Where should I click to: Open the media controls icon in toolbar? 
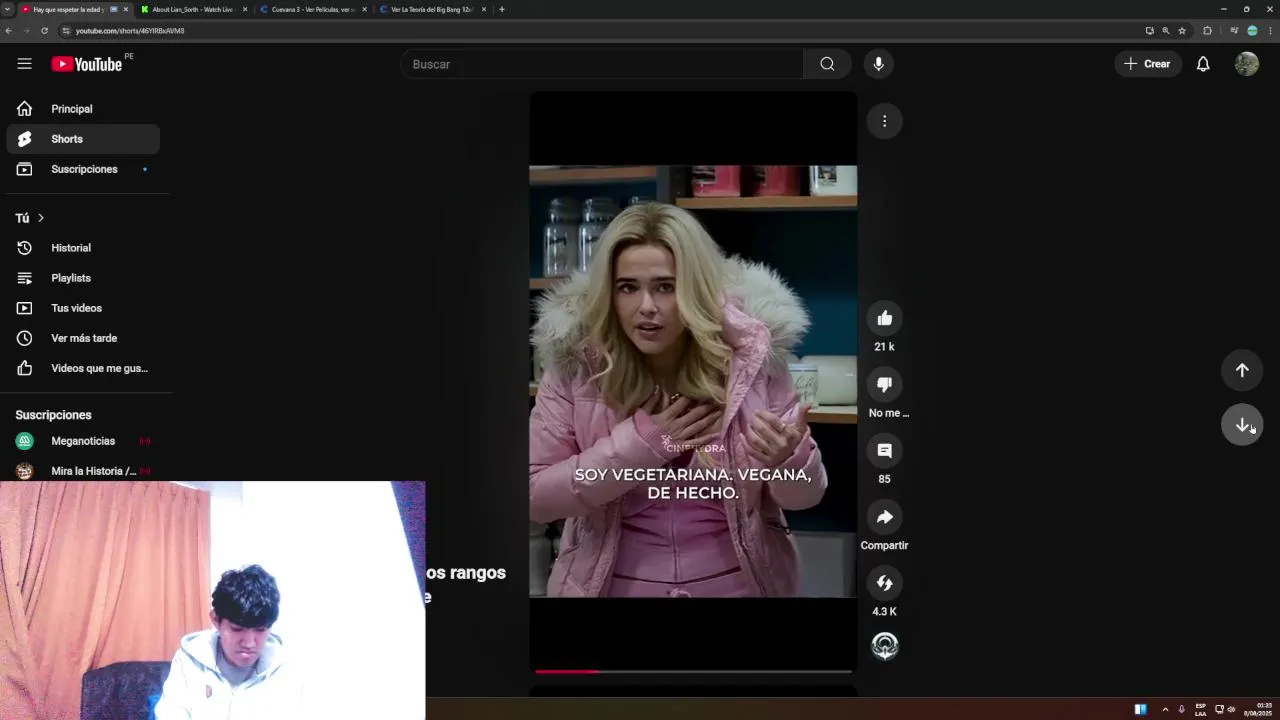click(1233, 31)
